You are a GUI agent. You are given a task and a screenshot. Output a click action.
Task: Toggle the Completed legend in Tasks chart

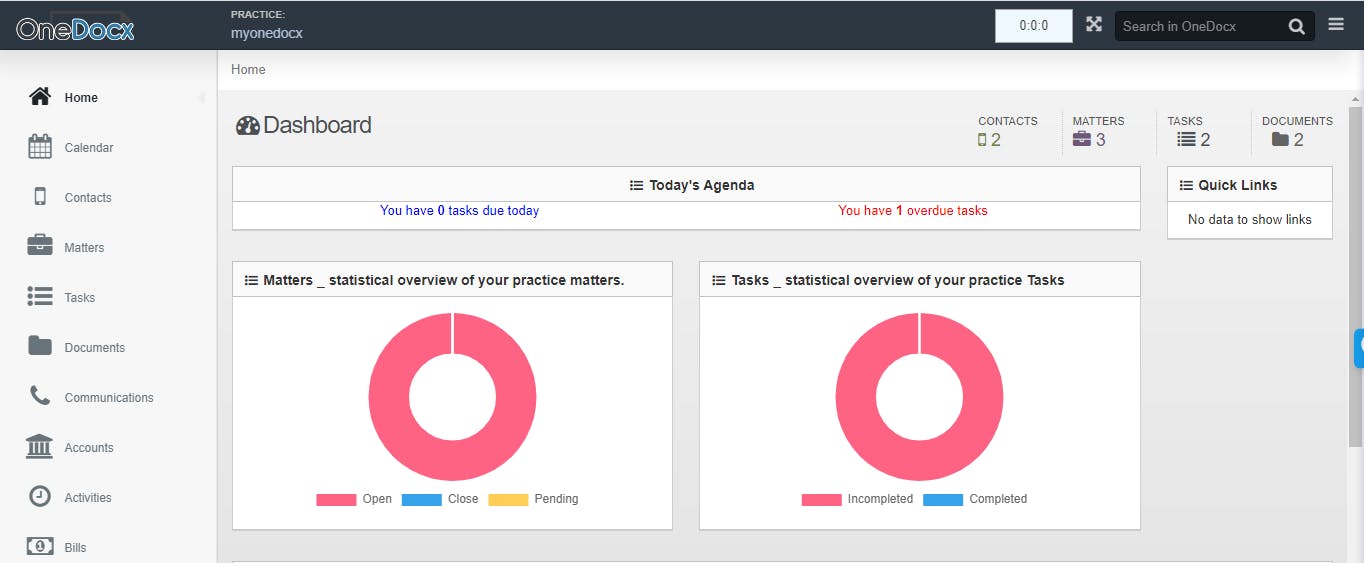(x=975, y=499)
